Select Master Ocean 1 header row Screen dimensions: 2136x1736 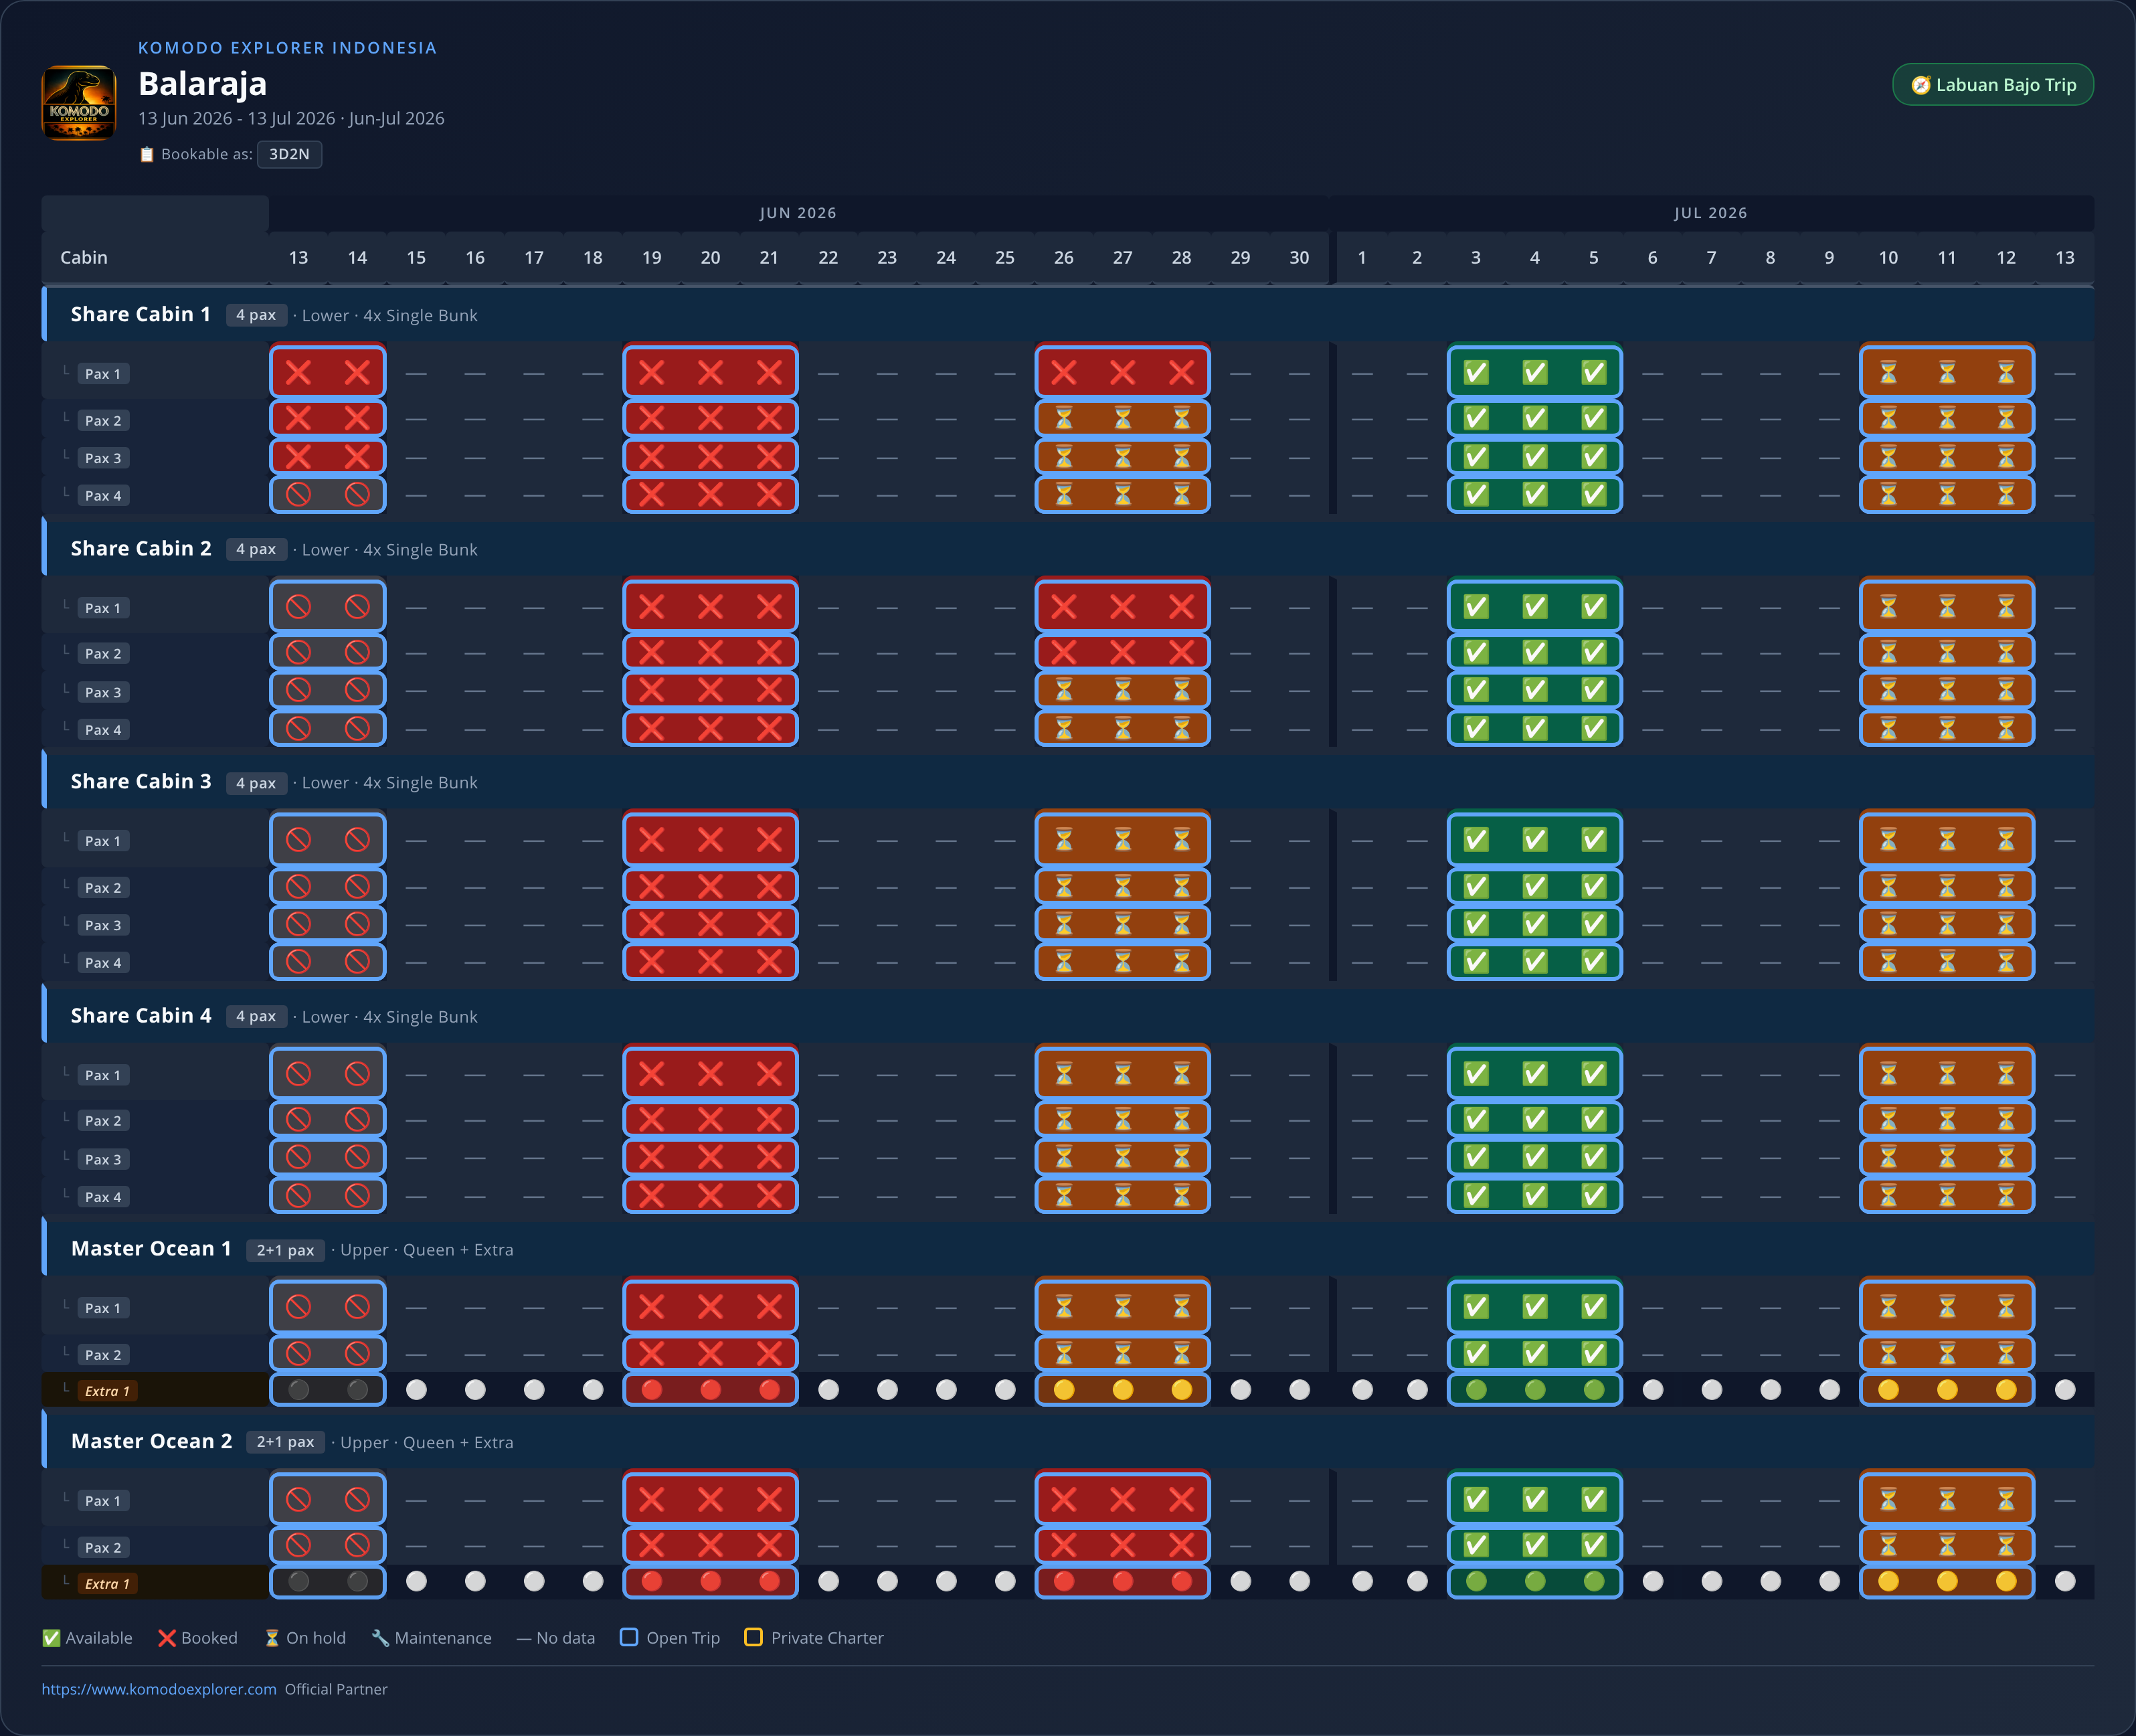click(1068, 1249)
